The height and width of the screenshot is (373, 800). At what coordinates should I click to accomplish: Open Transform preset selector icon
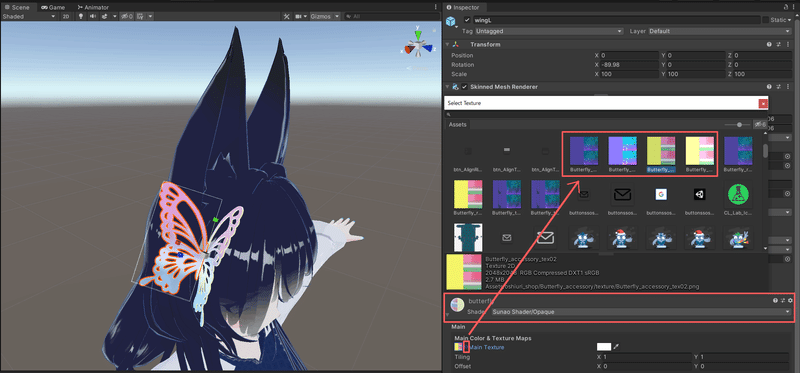point(779,44)
